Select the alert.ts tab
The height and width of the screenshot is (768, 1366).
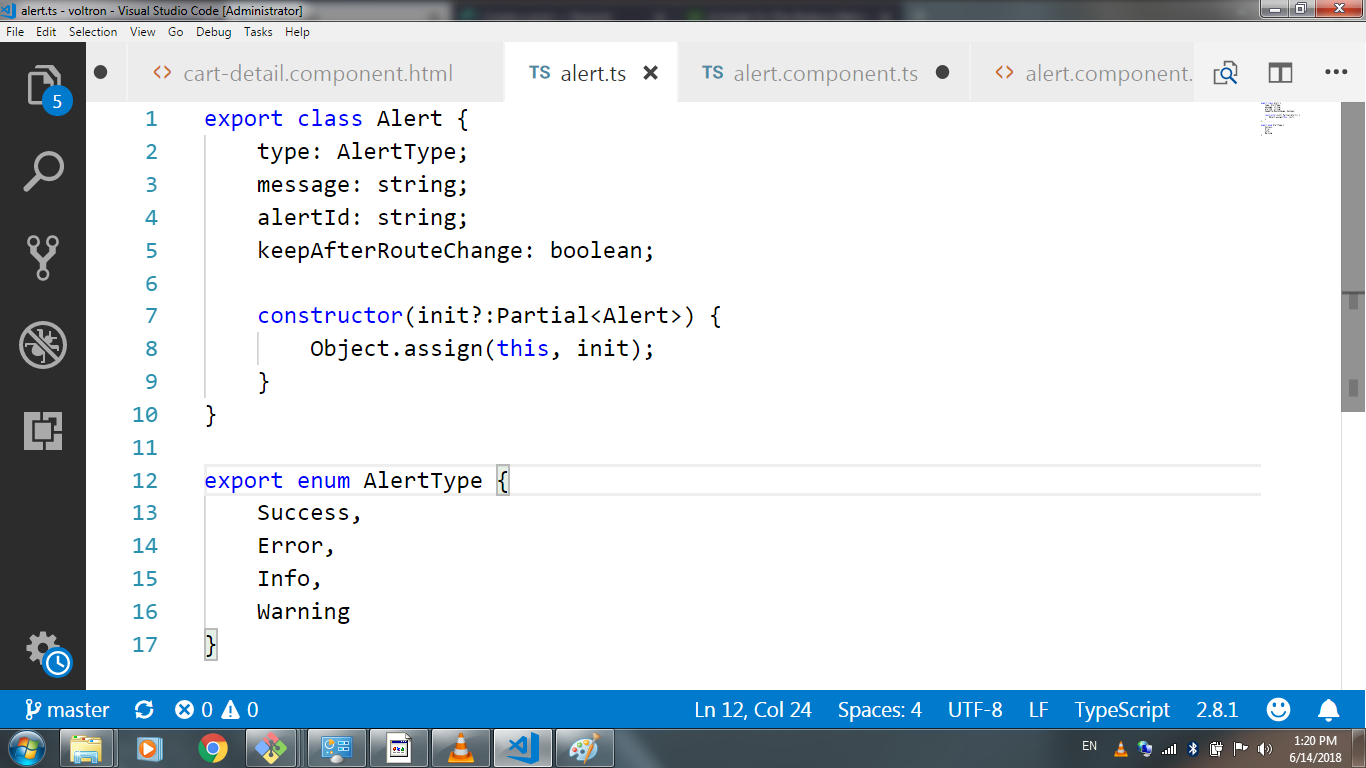[x=591, y=73]
